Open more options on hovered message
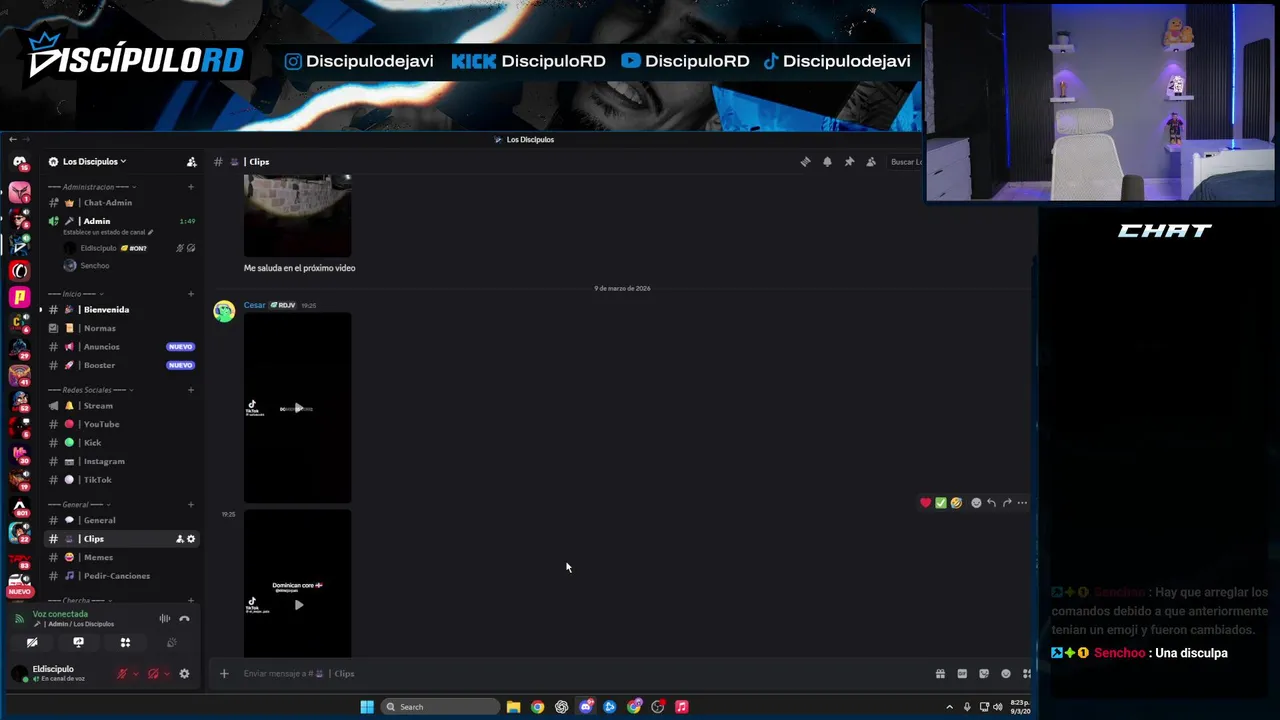This screenshot has width=1280, height=720. point(1022,503)
